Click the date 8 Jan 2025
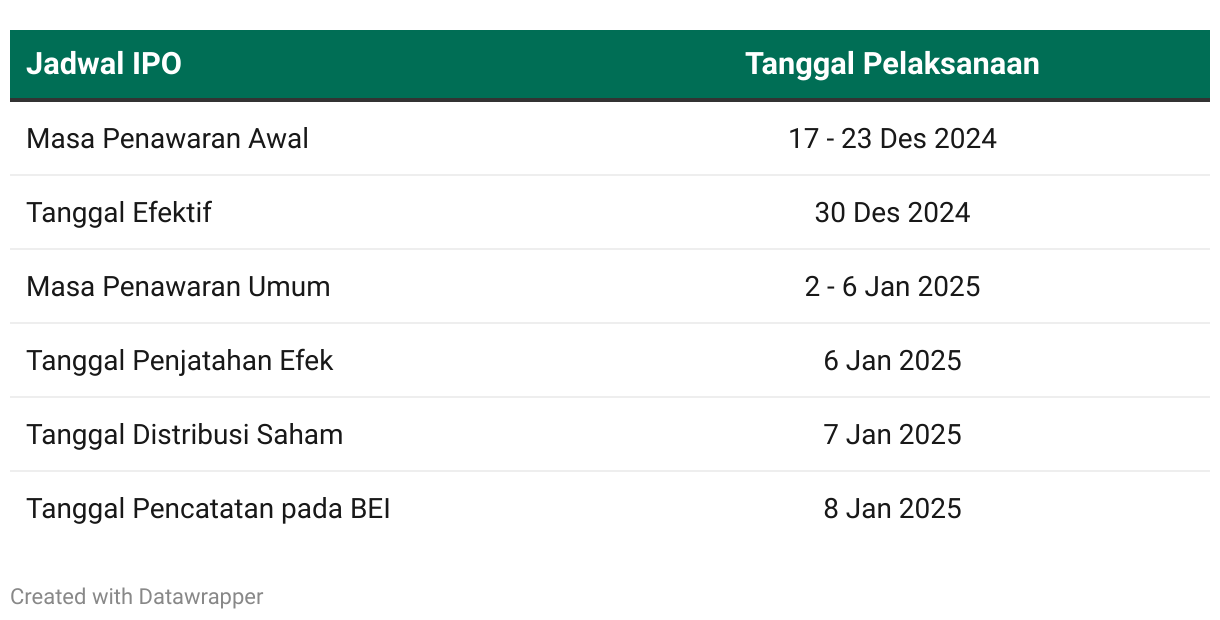Screen dimensions: 1220x620 892,508
